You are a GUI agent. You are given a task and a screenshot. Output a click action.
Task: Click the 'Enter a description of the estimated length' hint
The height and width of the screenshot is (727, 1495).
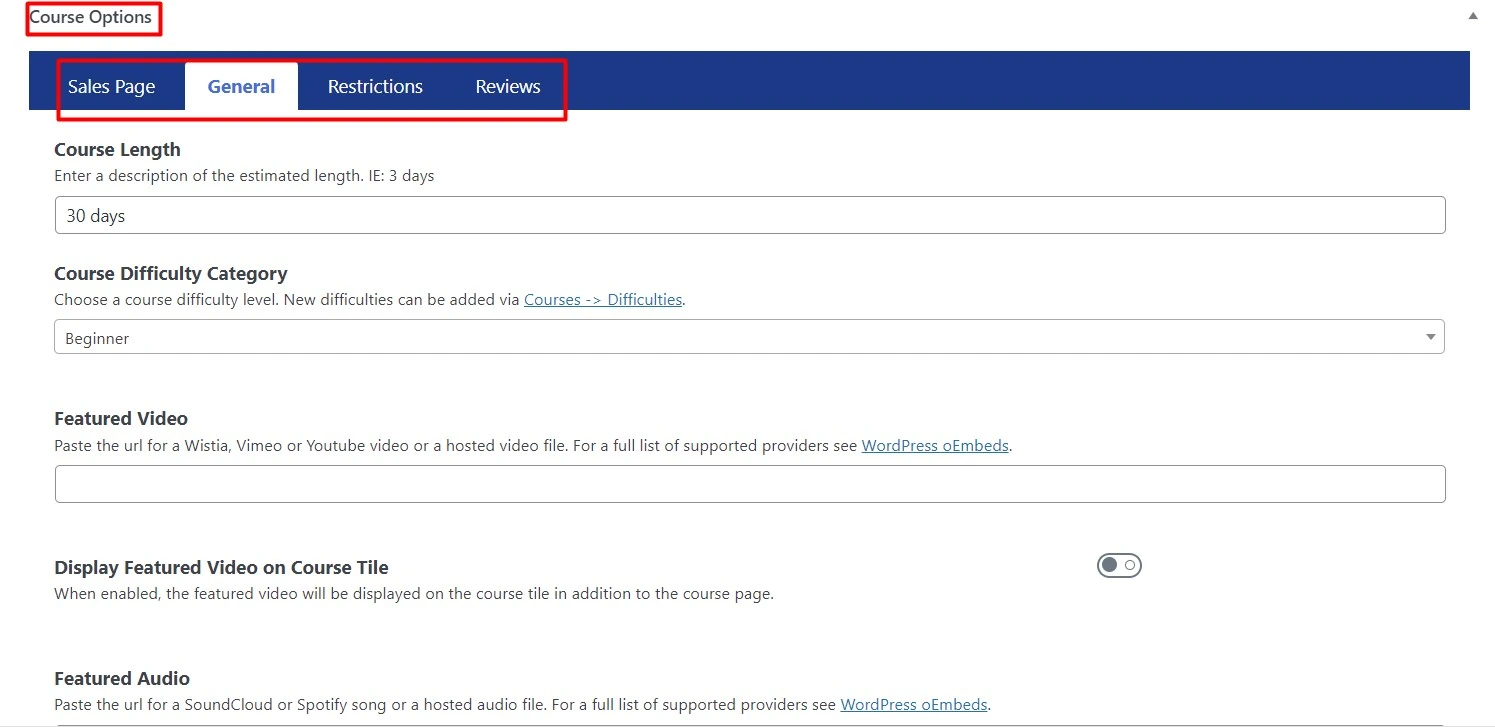(x=244, y=175)
